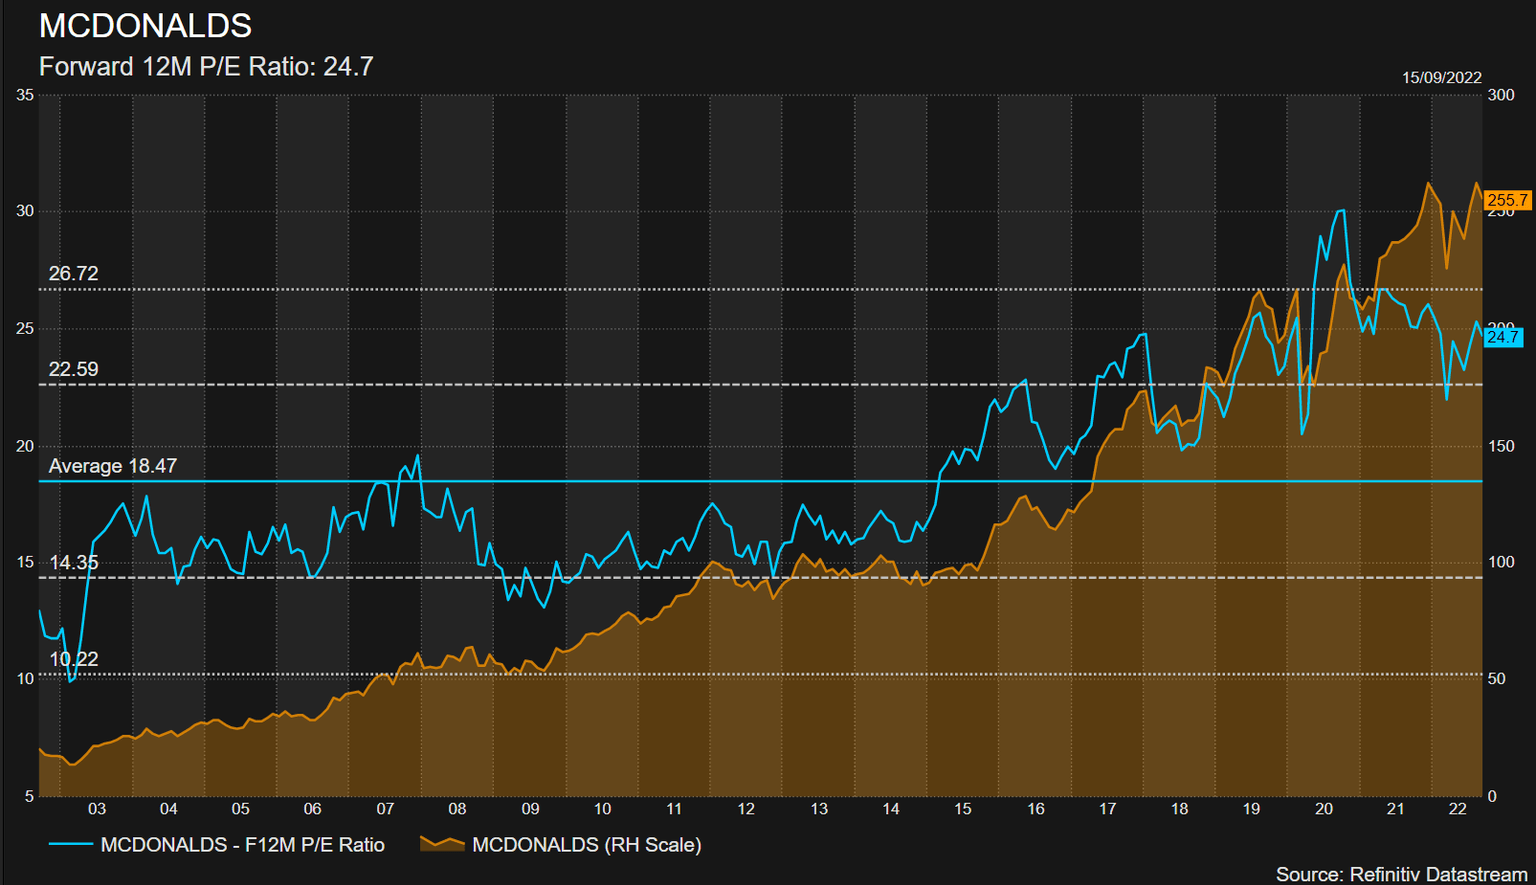
Task: Click x-axis year label 18
Action: pyautogui.click(x=1180, y=809)
